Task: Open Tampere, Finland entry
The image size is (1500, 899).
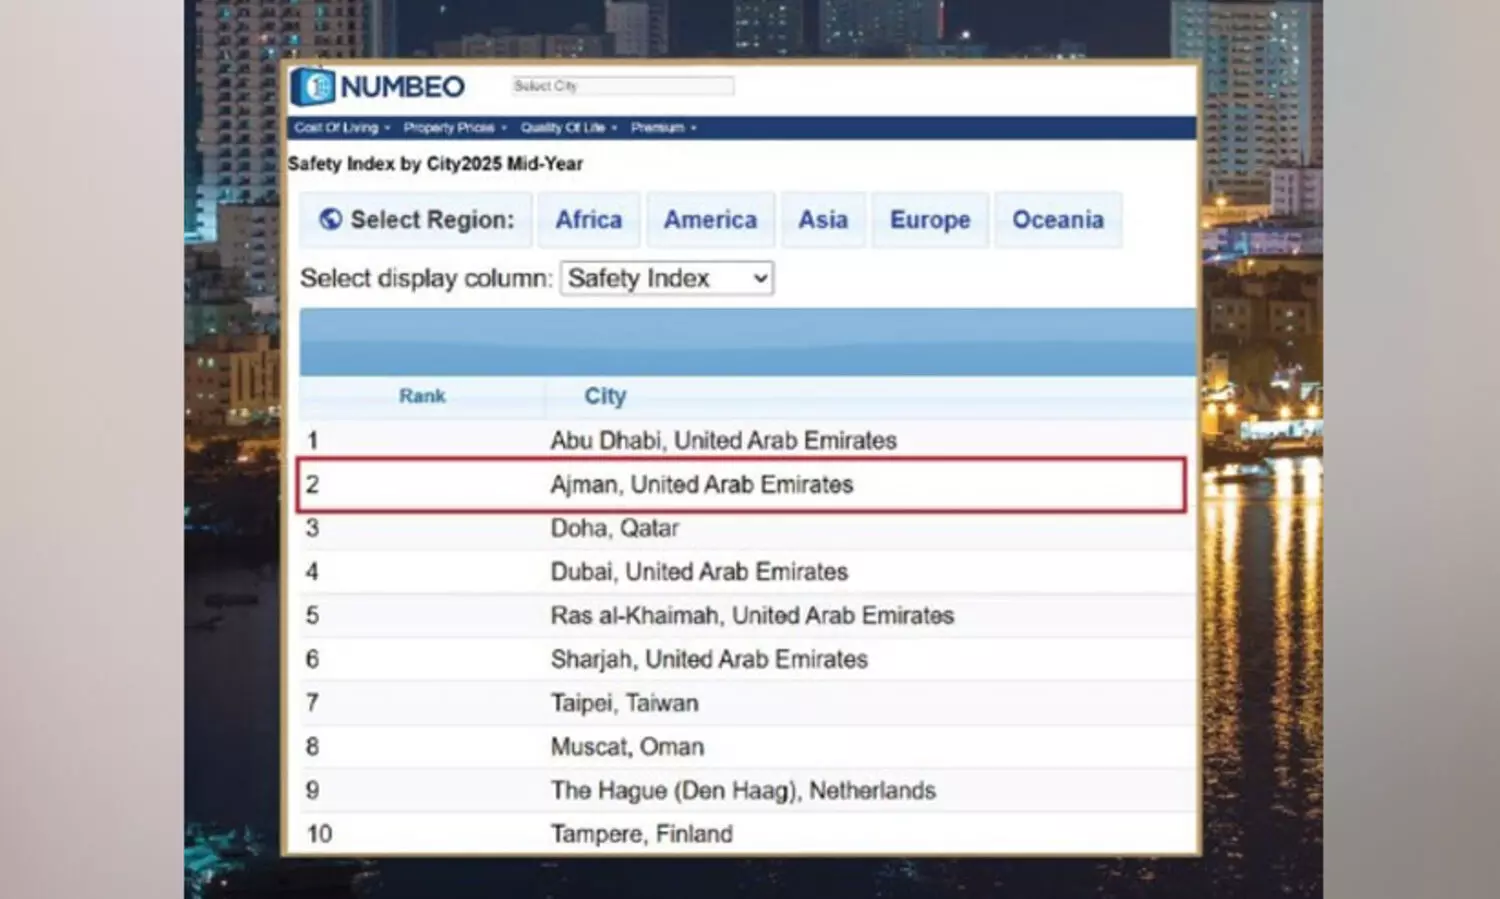Action: click(641, 834)
